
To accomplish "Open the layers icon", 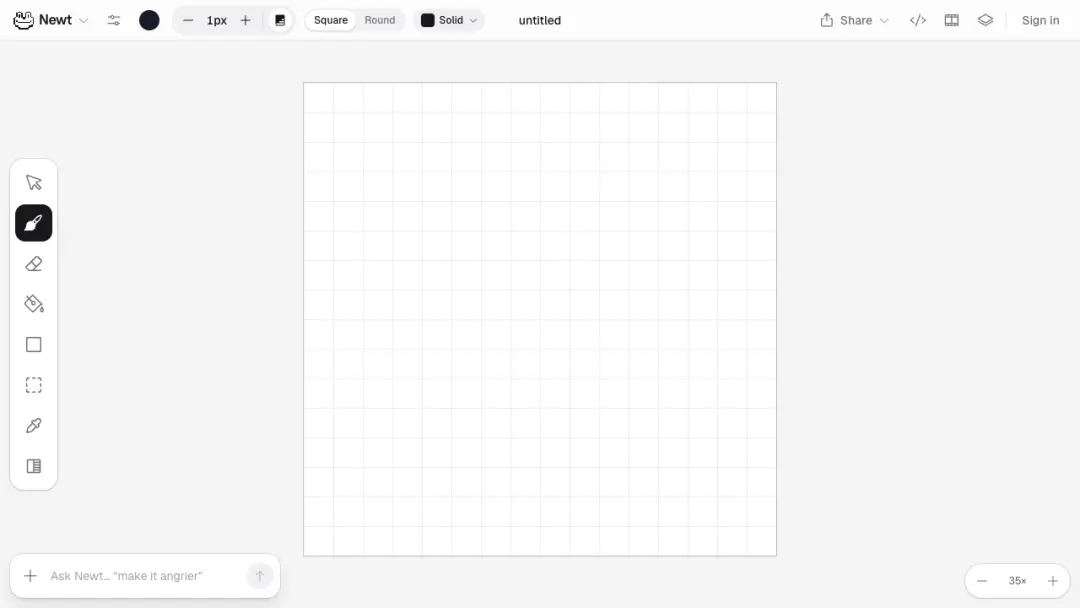I will pos(985,21).
